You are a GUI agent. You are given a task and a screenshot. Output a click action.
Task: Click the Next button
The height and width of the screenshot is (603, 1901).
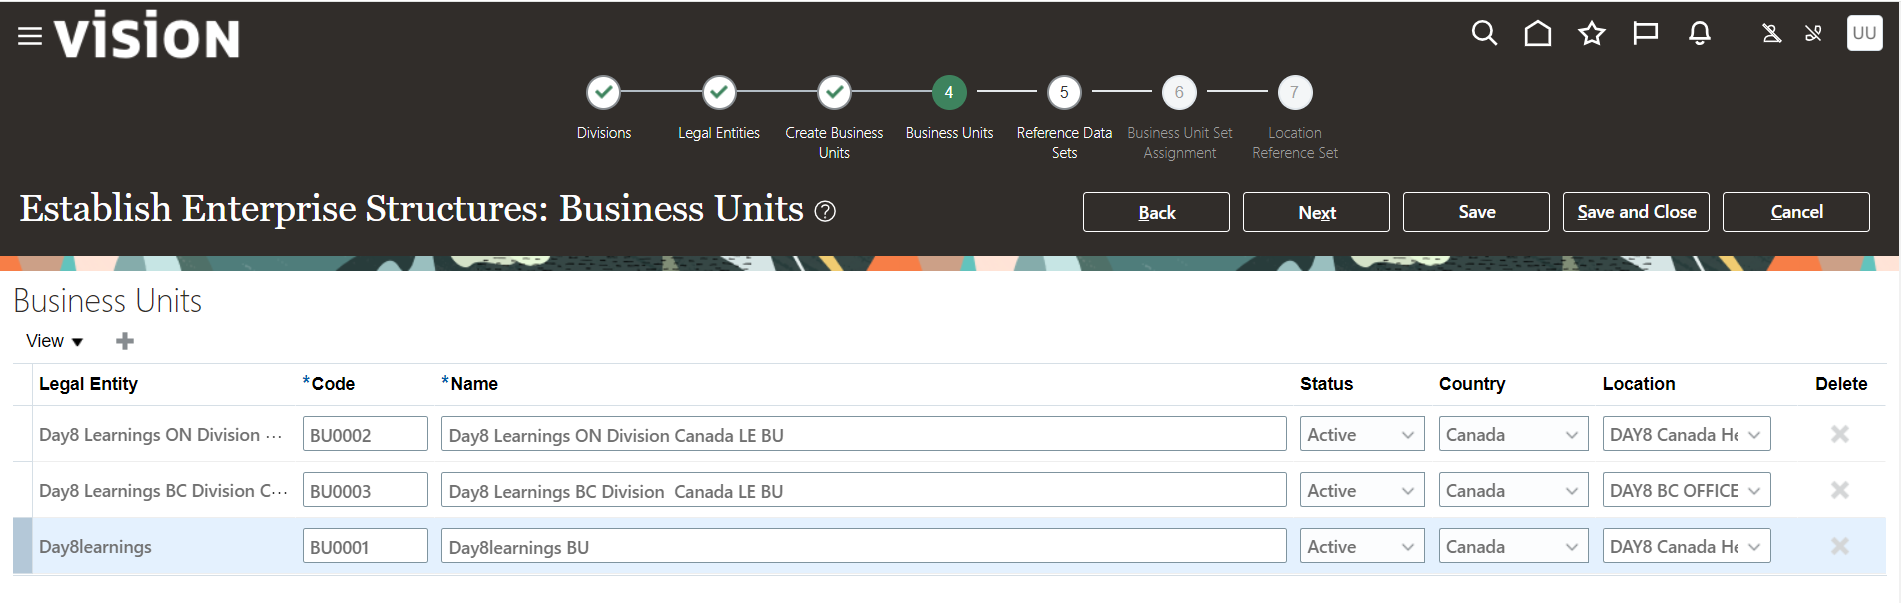point(1316,212)
